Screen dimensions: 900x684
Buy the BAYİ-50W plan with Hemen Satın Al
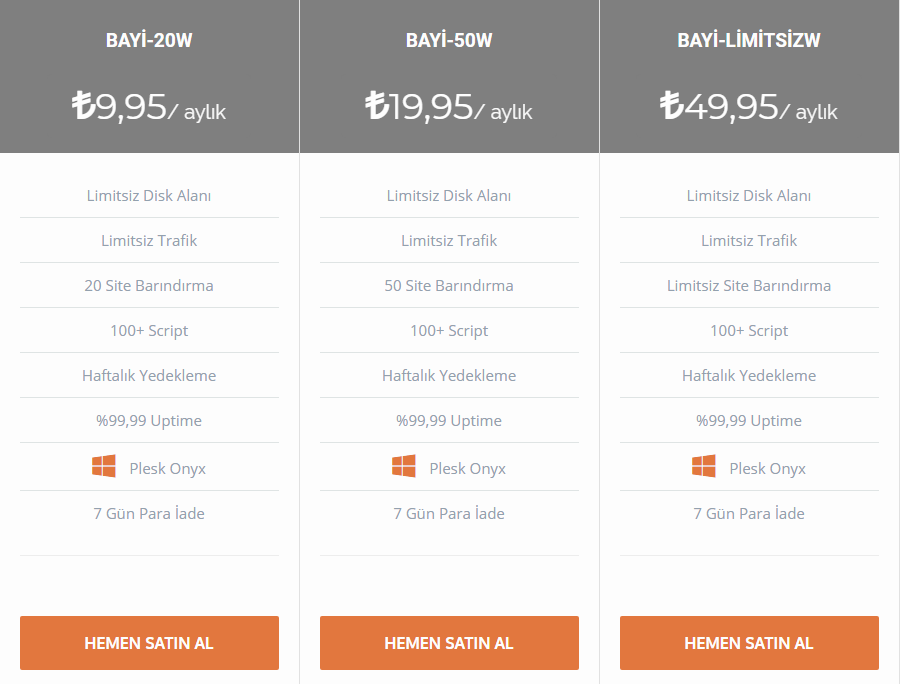[449, 643]
